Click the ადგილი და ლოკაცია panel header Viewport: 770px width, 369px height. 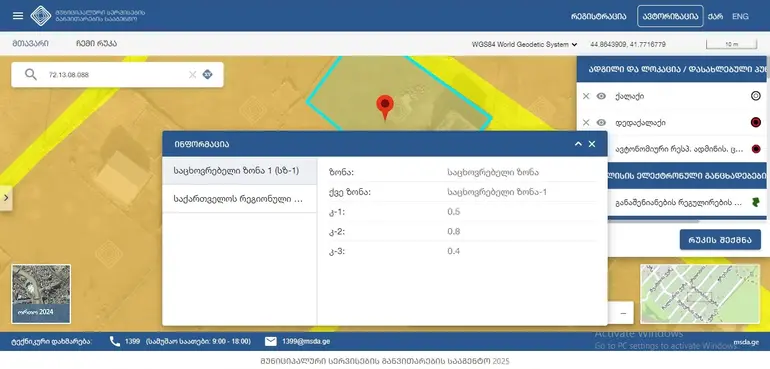[x=673, y=69]
